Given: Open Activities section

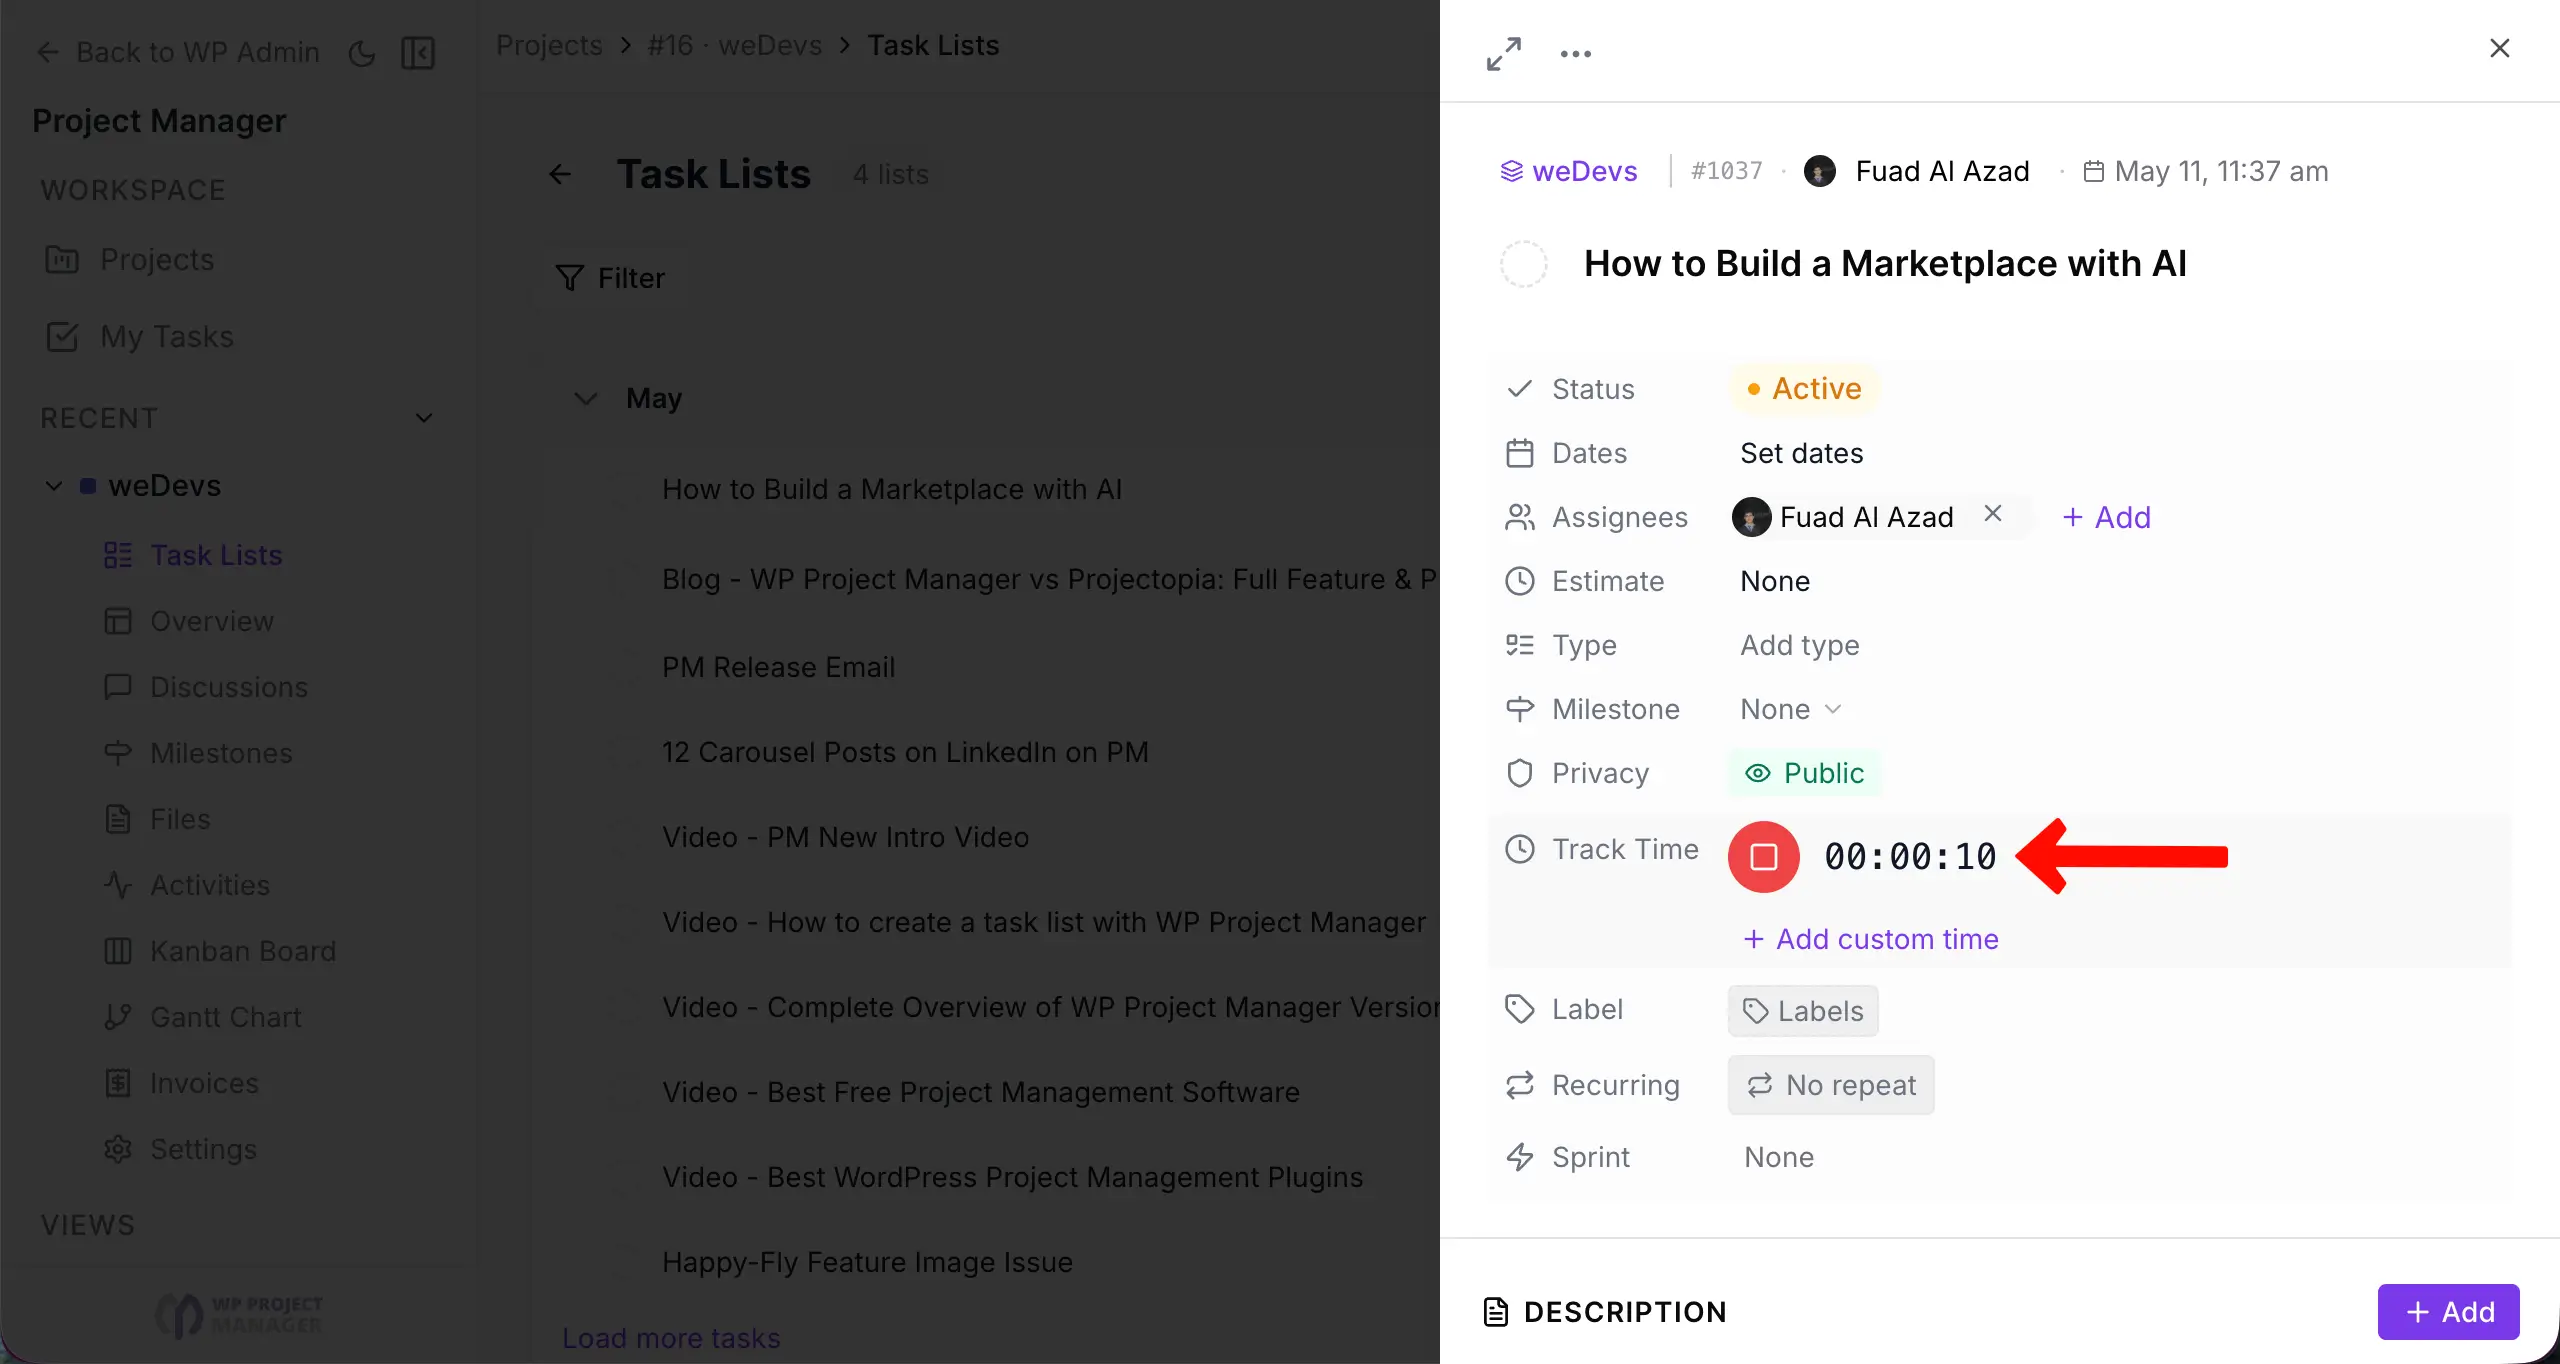Looking at the screenshot, I should 187,885.
